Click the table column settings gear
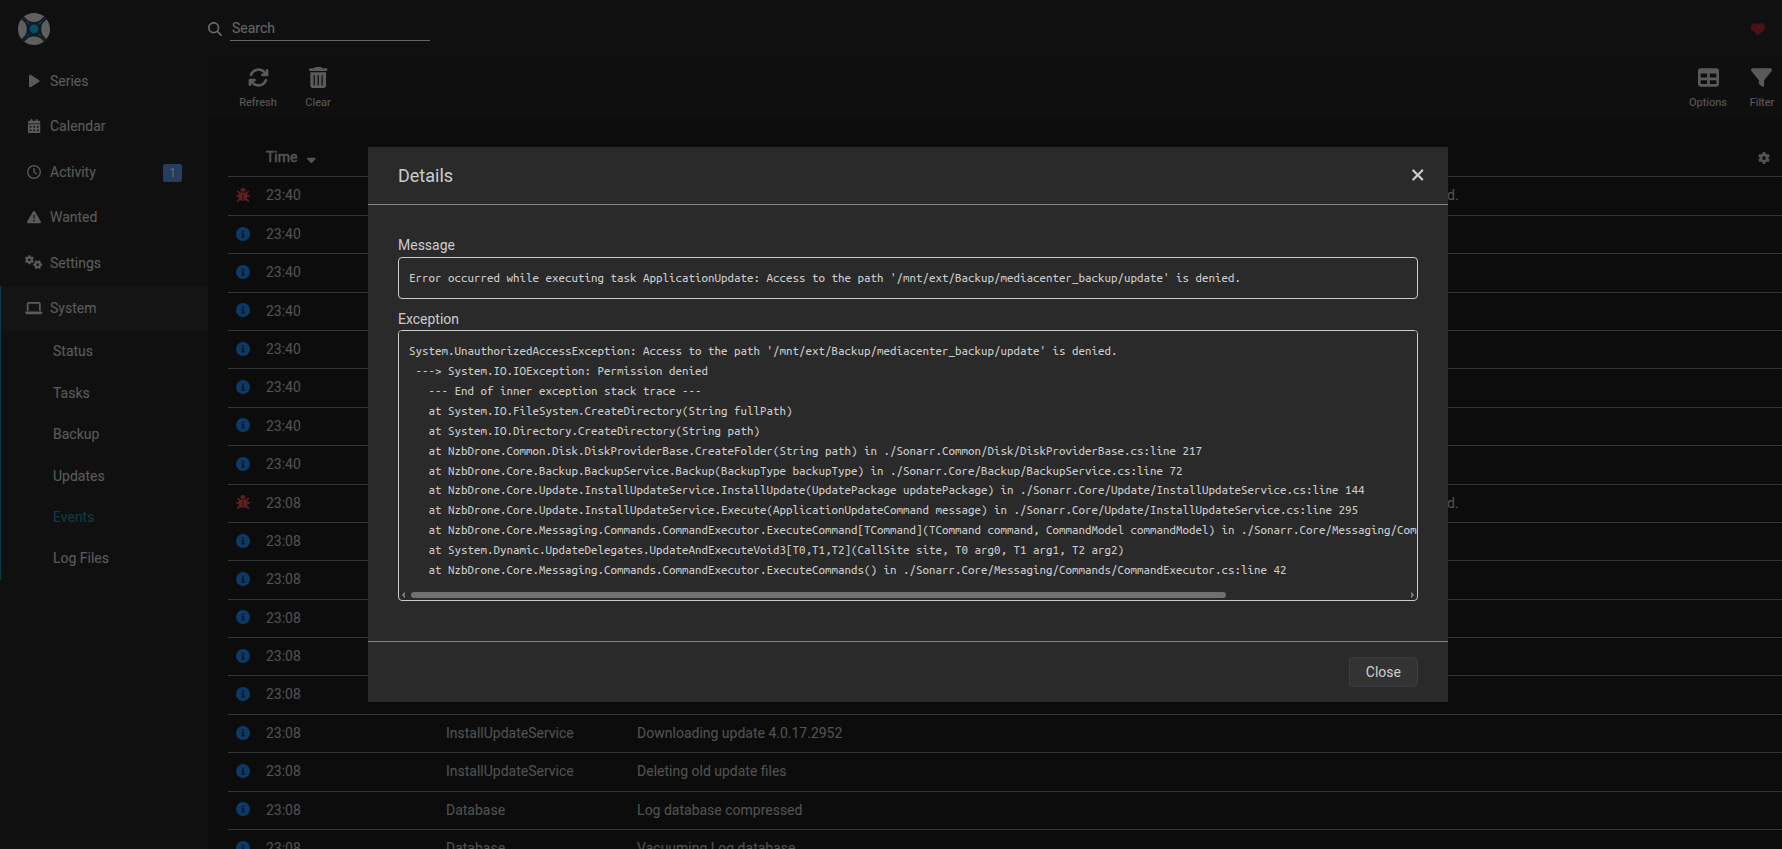The width and height of the screenshot is (1782, 849). coord(1764,158)
